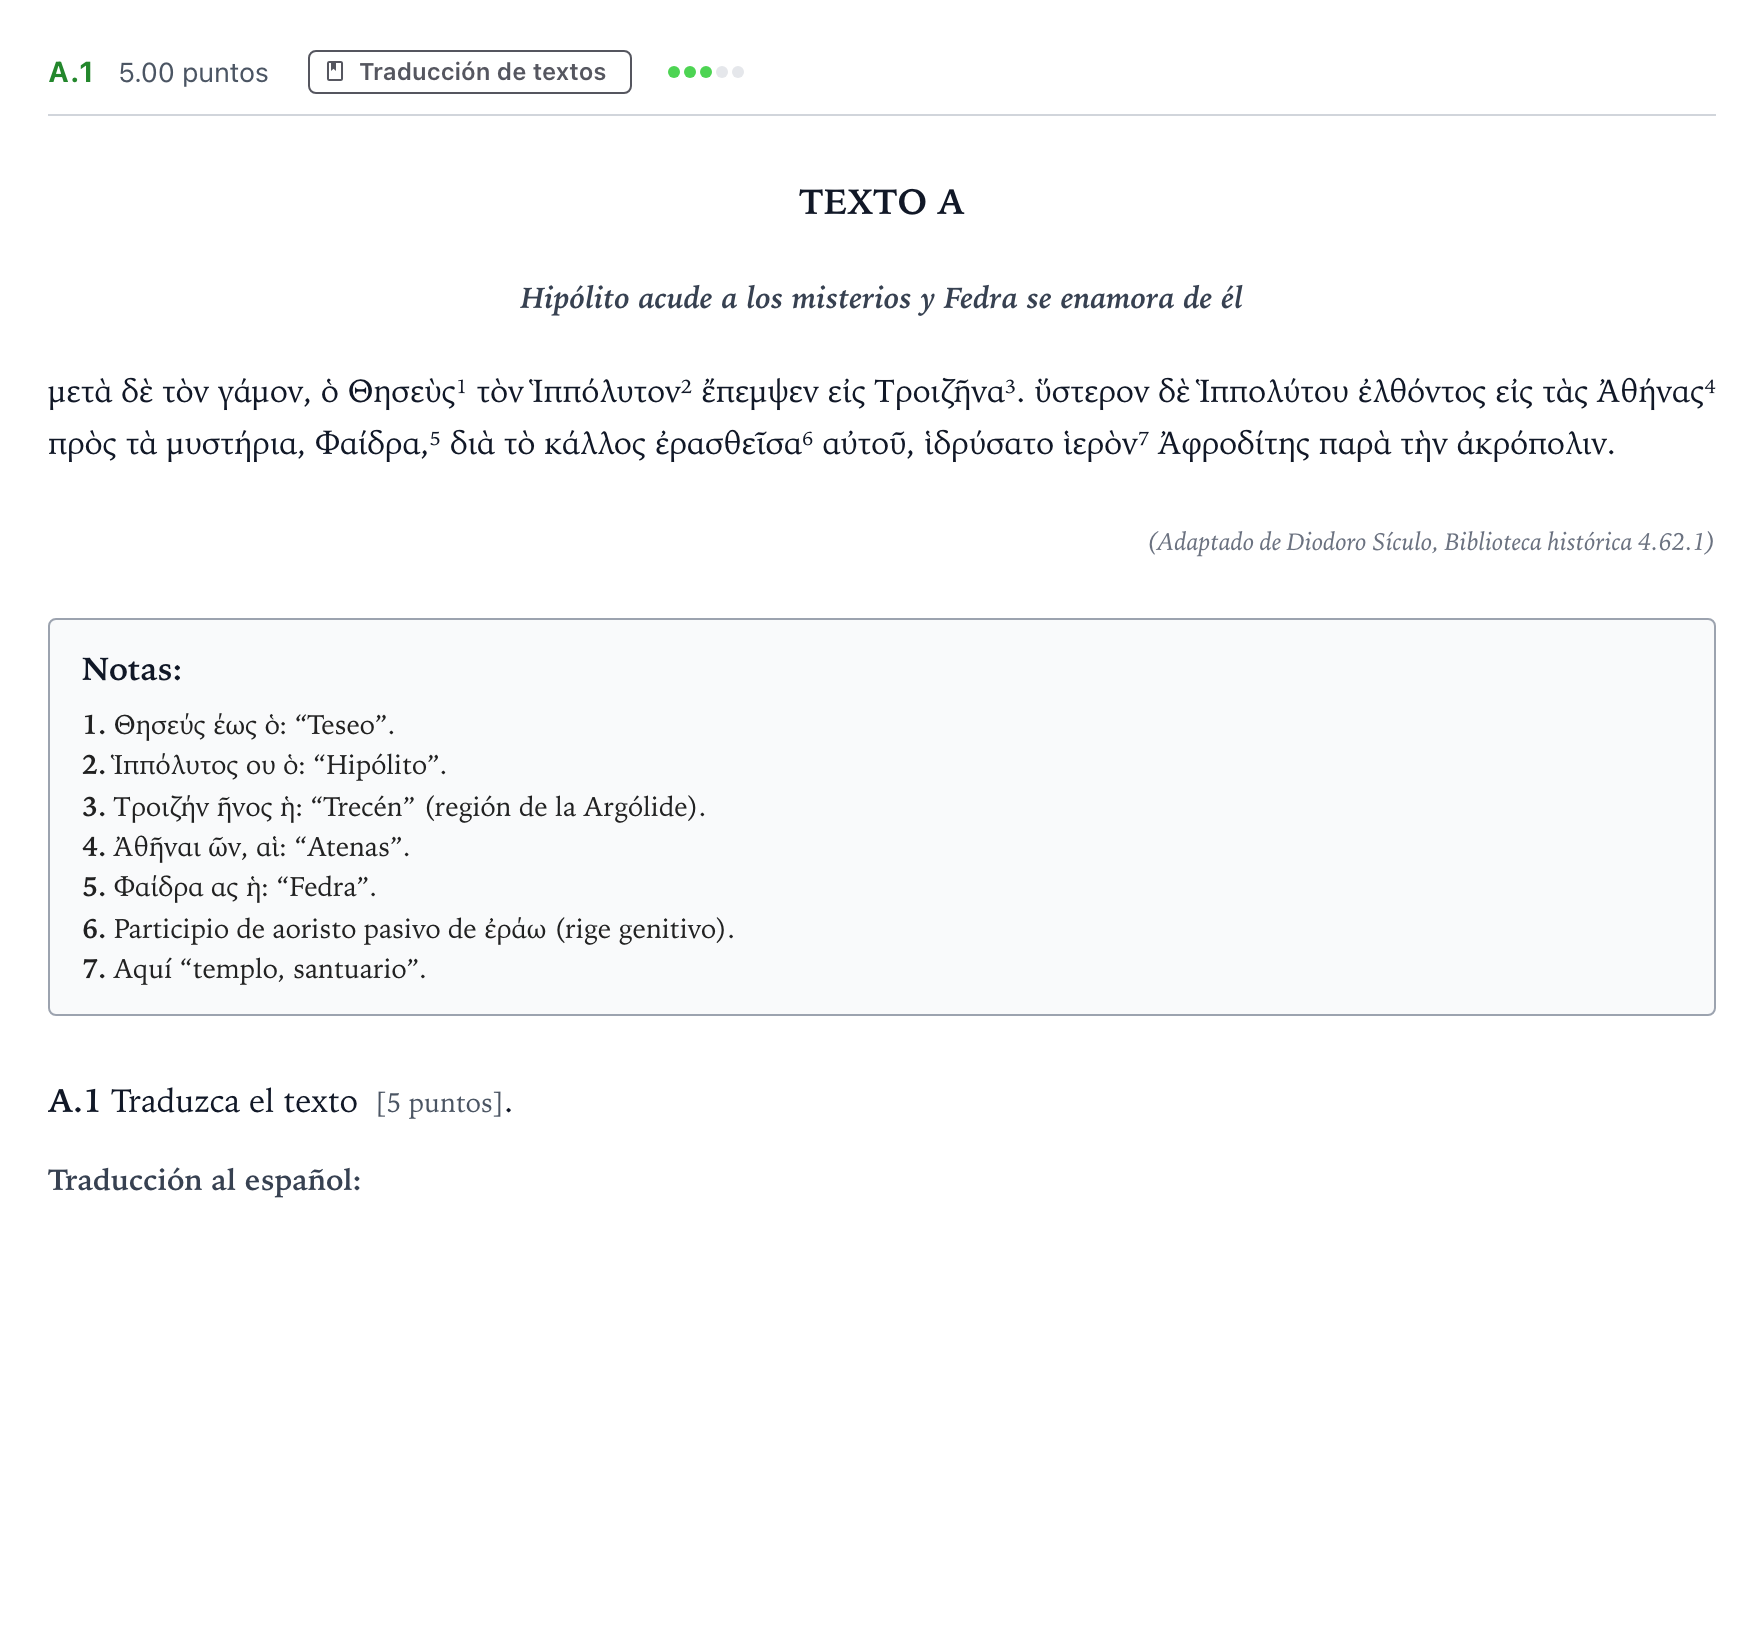
Task: Click the Diodoro Sículo source citation
Action: (1430, 542)
